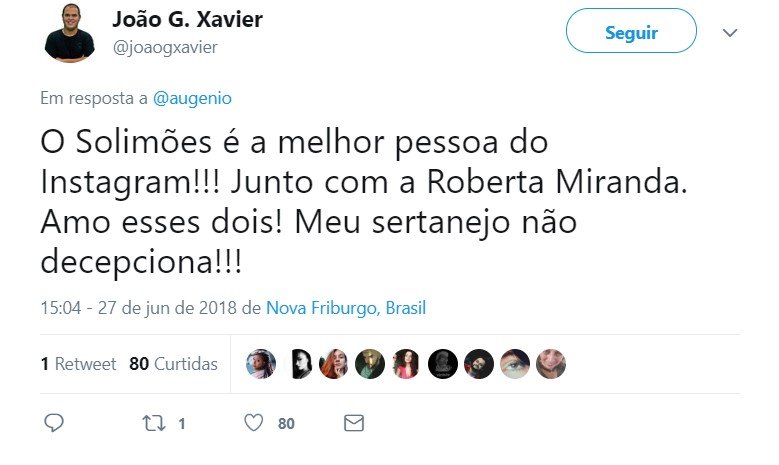
Task: Expand the chevron menu beside Seguir
Action: (730, 33)
